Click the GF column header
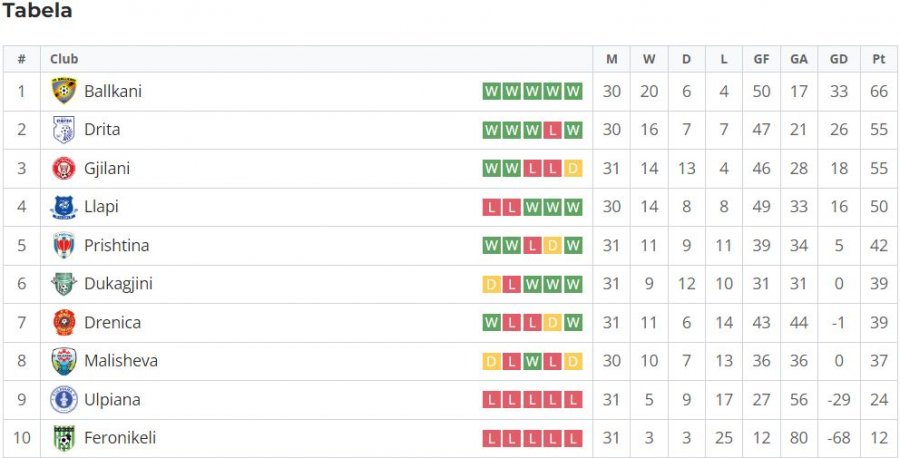 761,59
